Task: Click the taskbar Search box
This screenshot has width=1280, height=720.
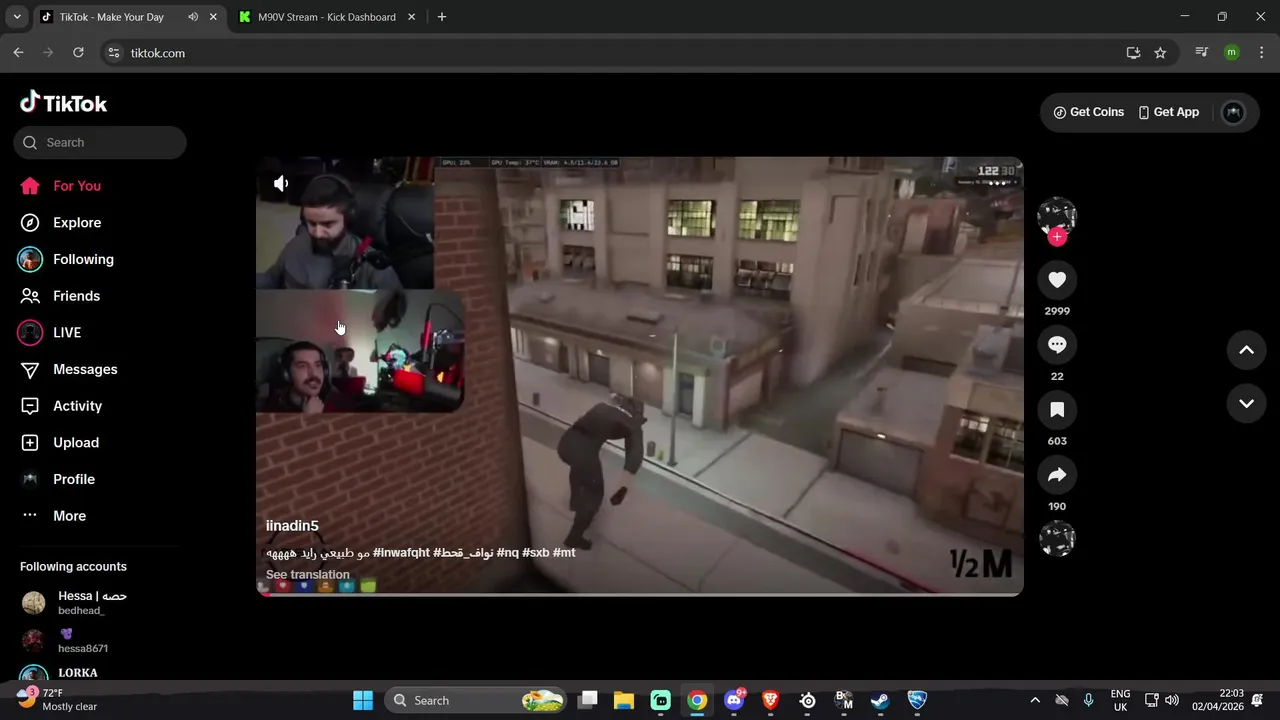Action: coord(475,700)
